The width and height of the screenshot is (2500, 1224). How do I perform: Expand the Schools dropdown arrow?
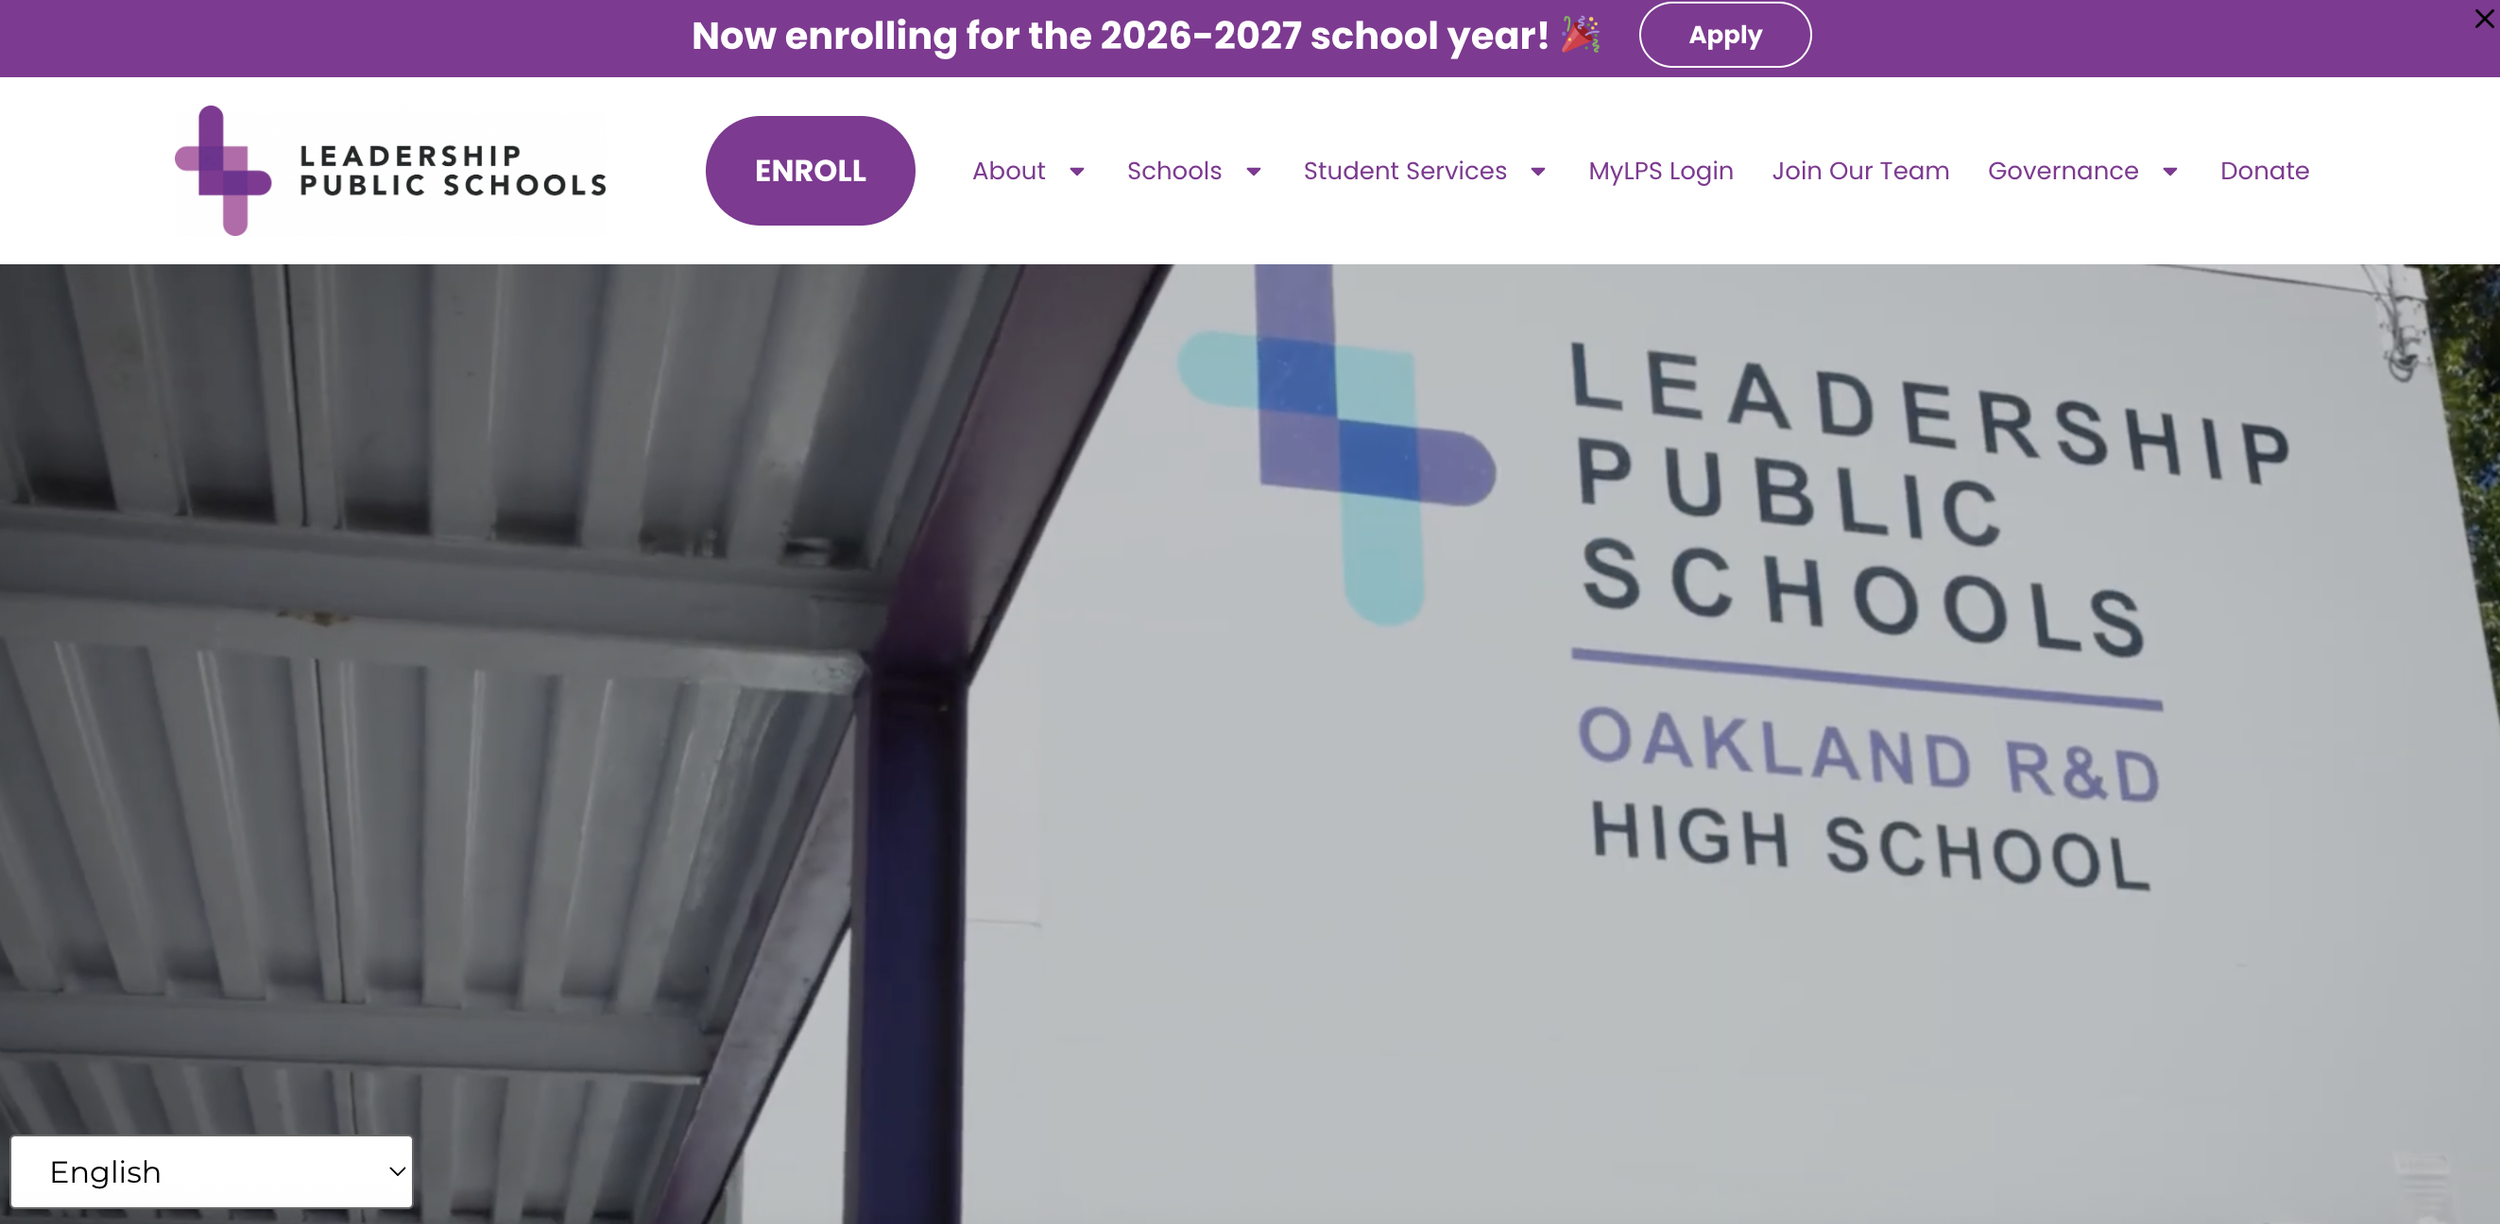pos(1253,172)
